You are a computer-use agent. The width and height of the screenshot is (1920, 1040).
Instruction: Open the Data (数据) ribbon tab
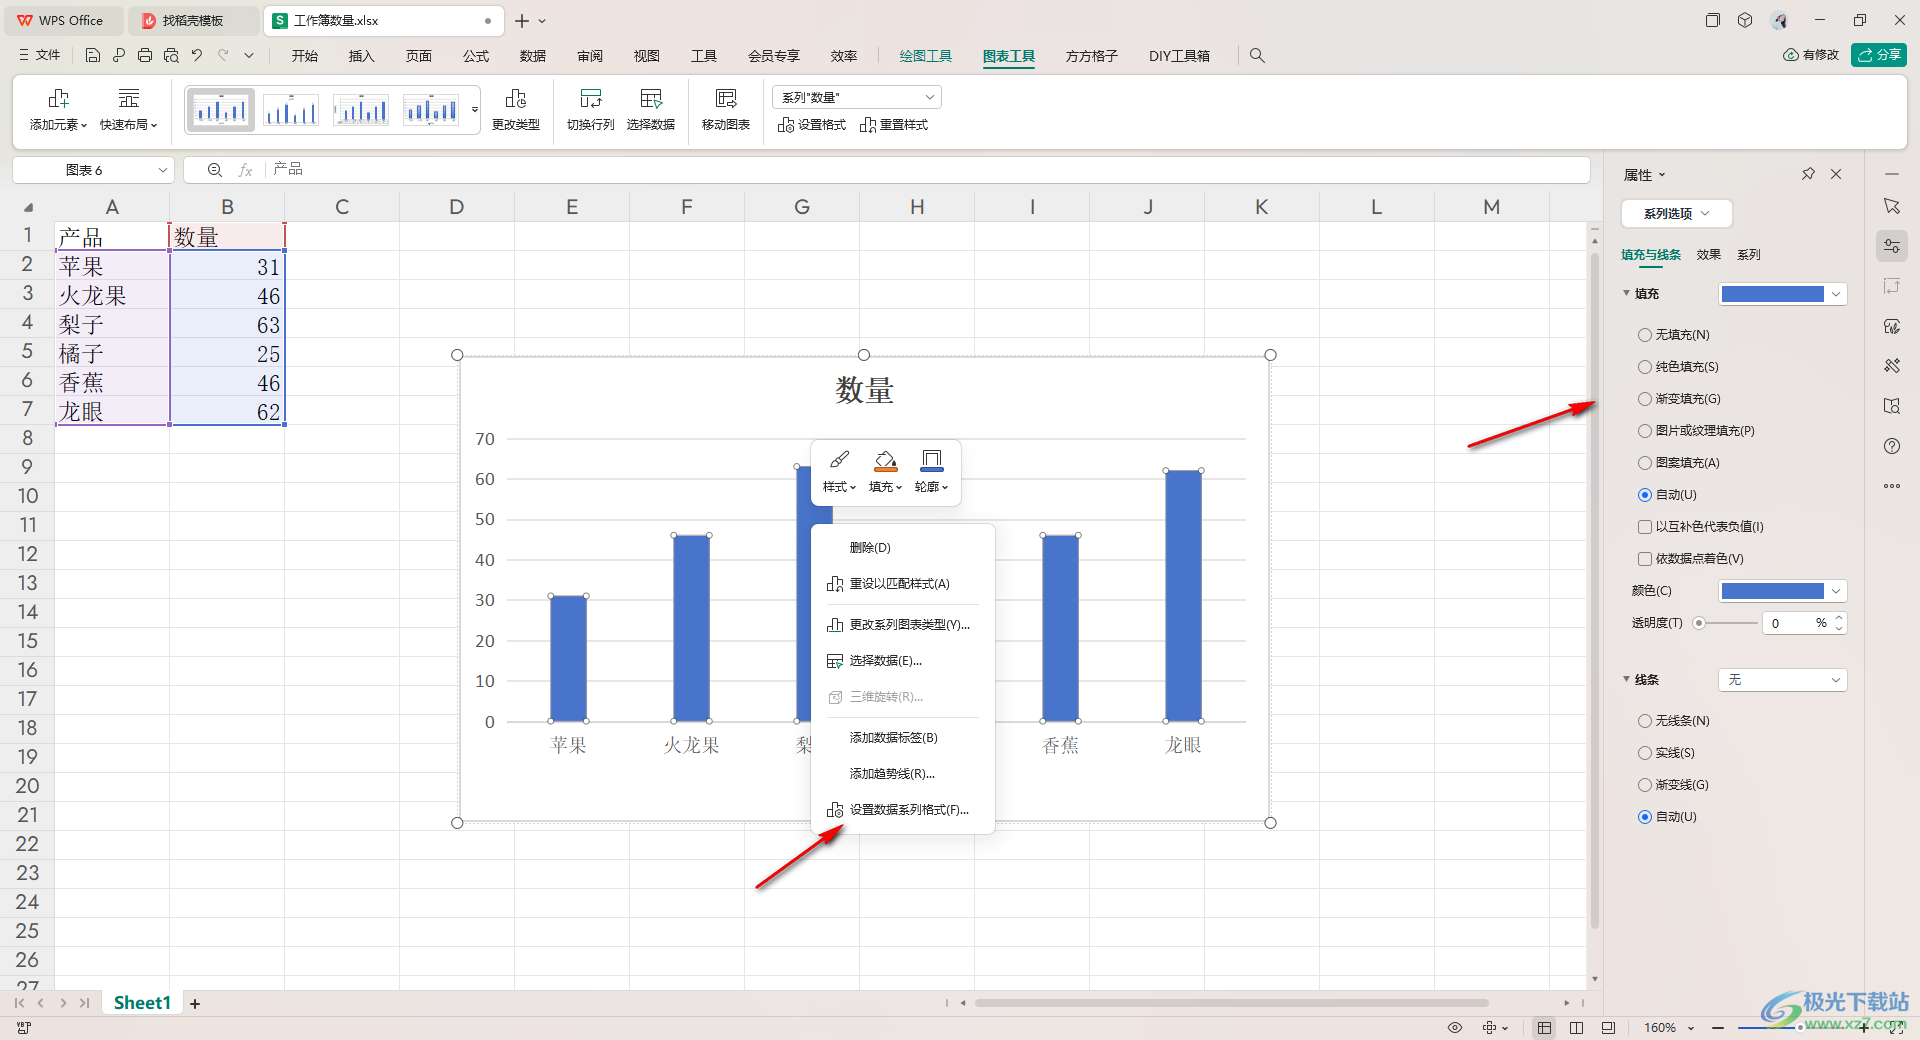pyautogui.click(x=533, y=56)
